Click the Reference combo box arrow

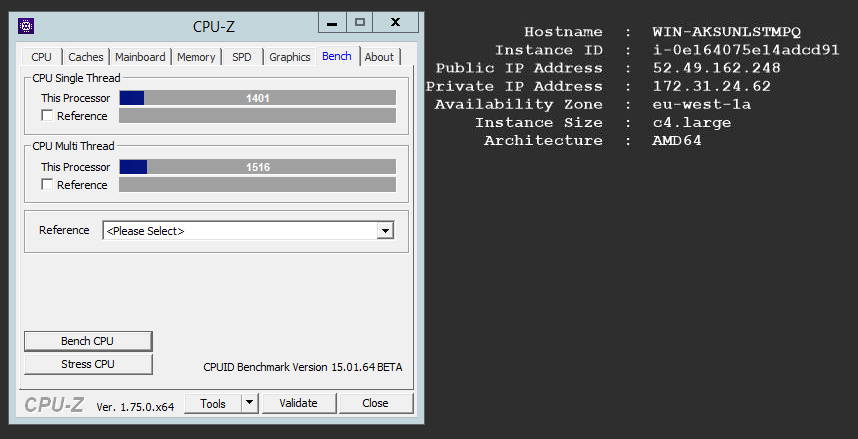tap(385, 230)
